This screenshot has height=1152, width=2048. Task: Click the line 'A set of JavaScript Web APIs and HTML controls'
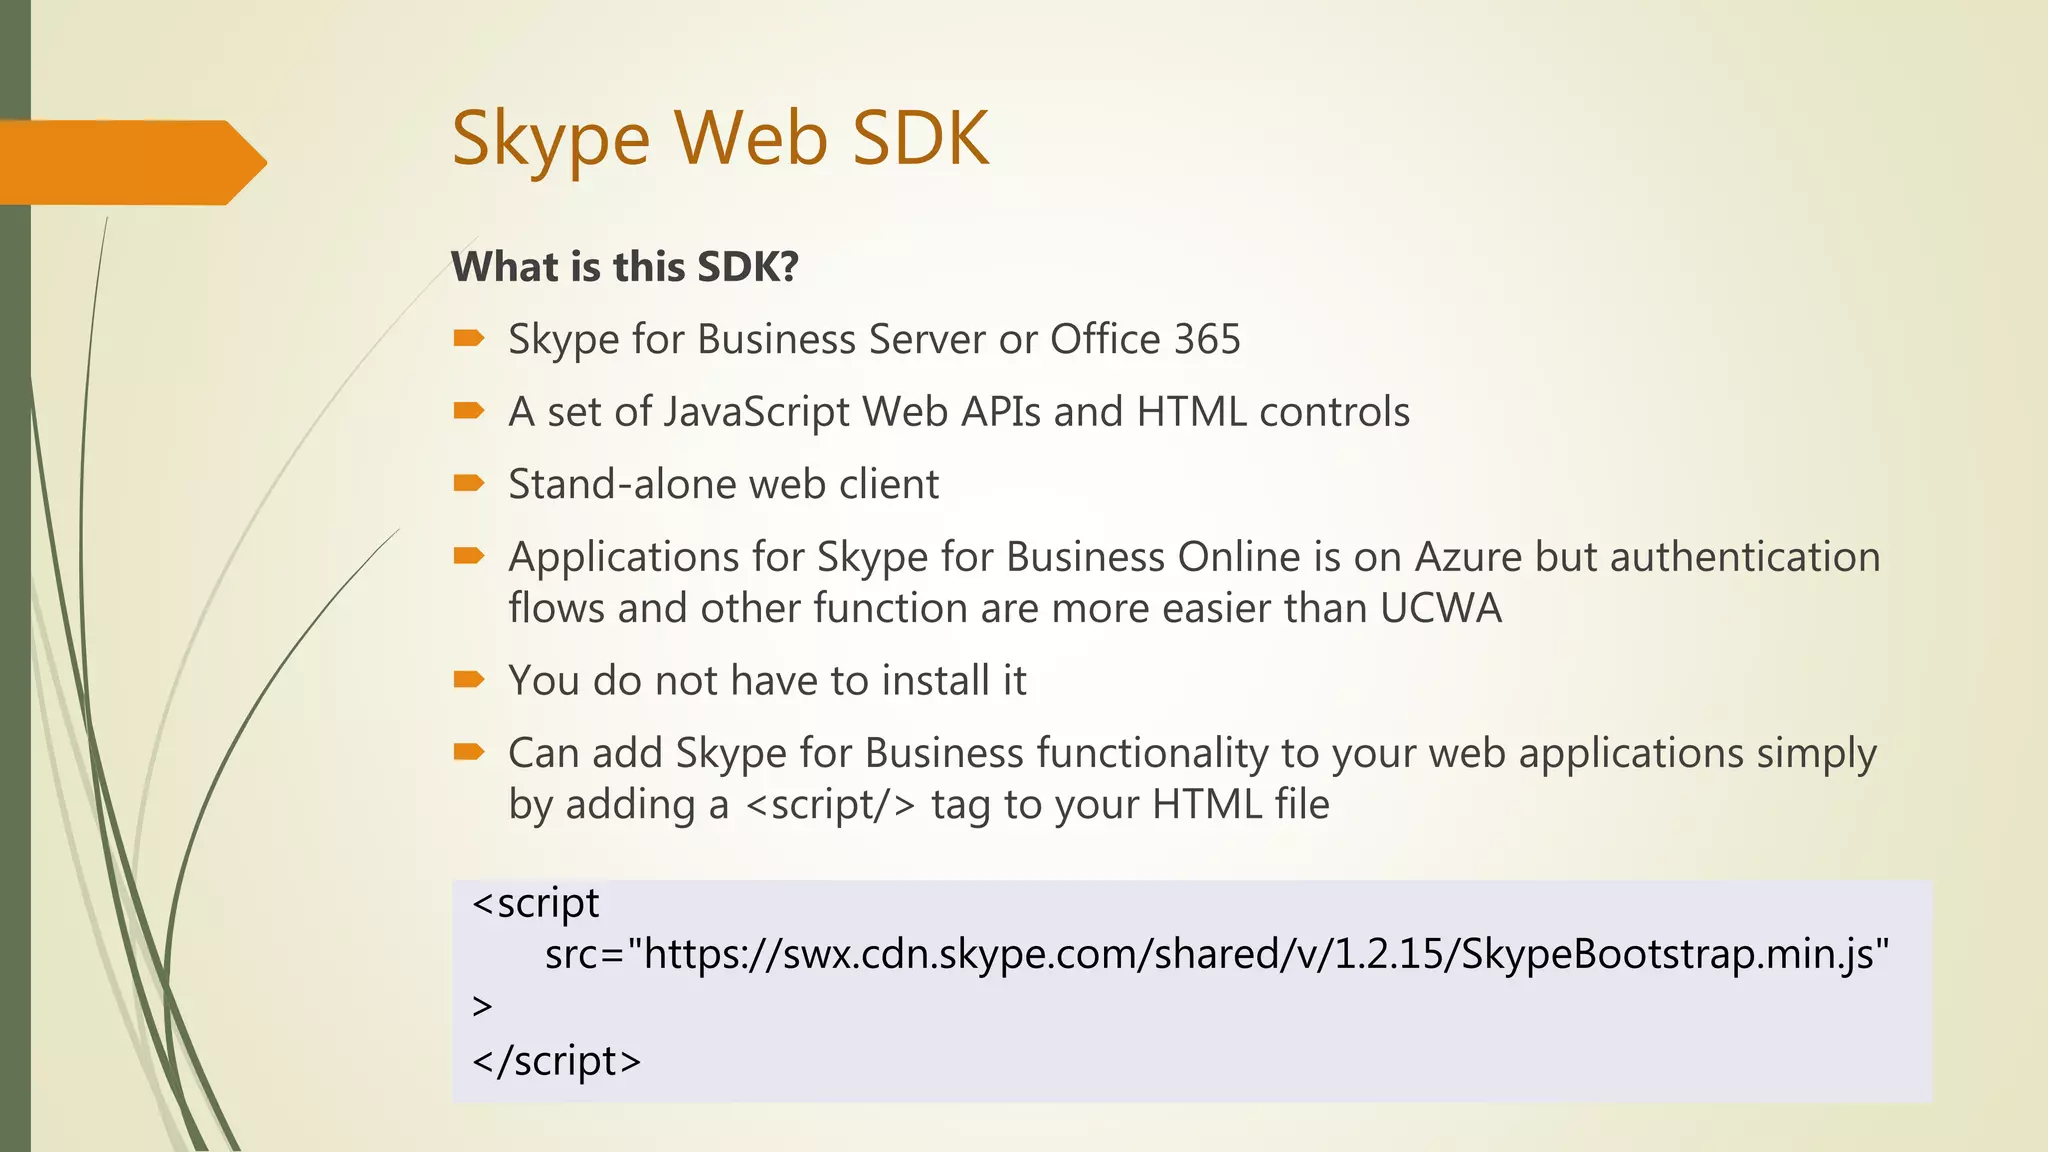959,412
